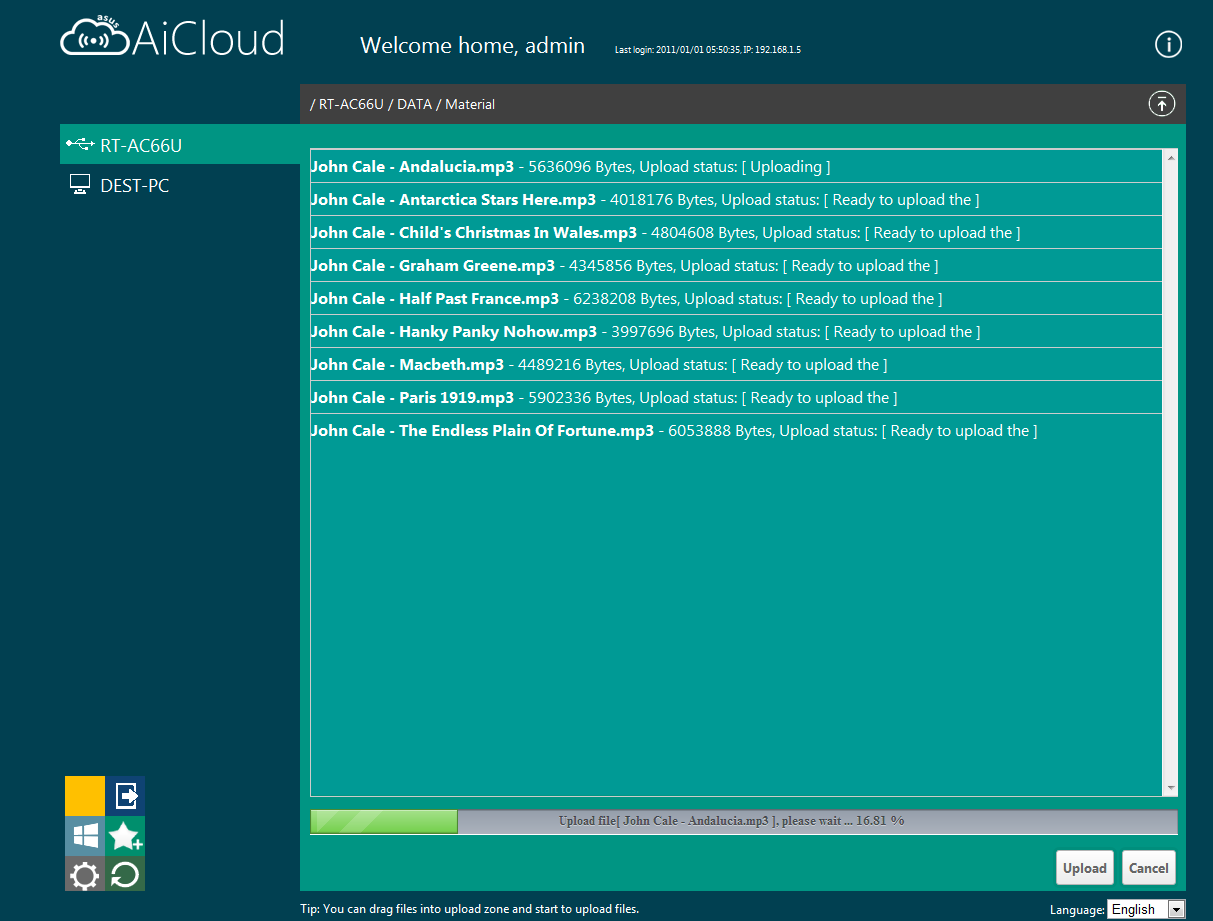
Task: Click the USB icon beside RT-AC66U
Action: pyautogui.click(x=80, y=145)
